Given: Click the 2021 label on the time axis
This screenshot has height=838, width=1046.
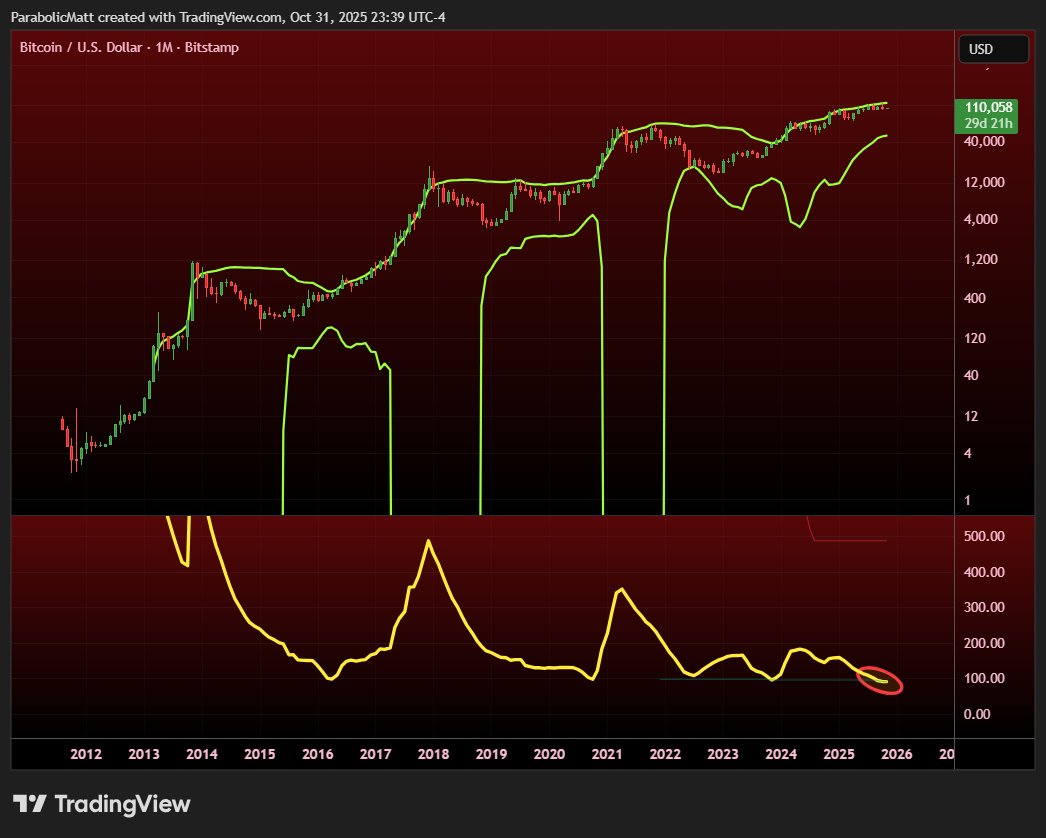Looking at the screenshot, I should 607,754.
